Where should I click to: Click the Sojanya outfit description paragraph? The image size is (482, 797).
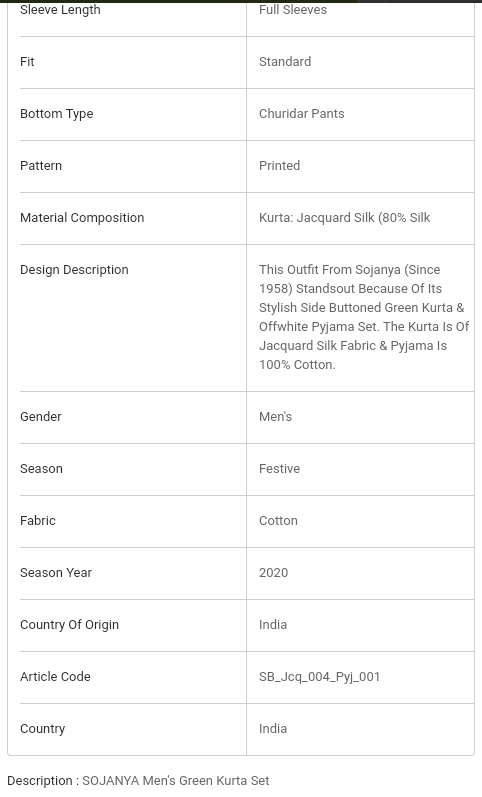364,317
